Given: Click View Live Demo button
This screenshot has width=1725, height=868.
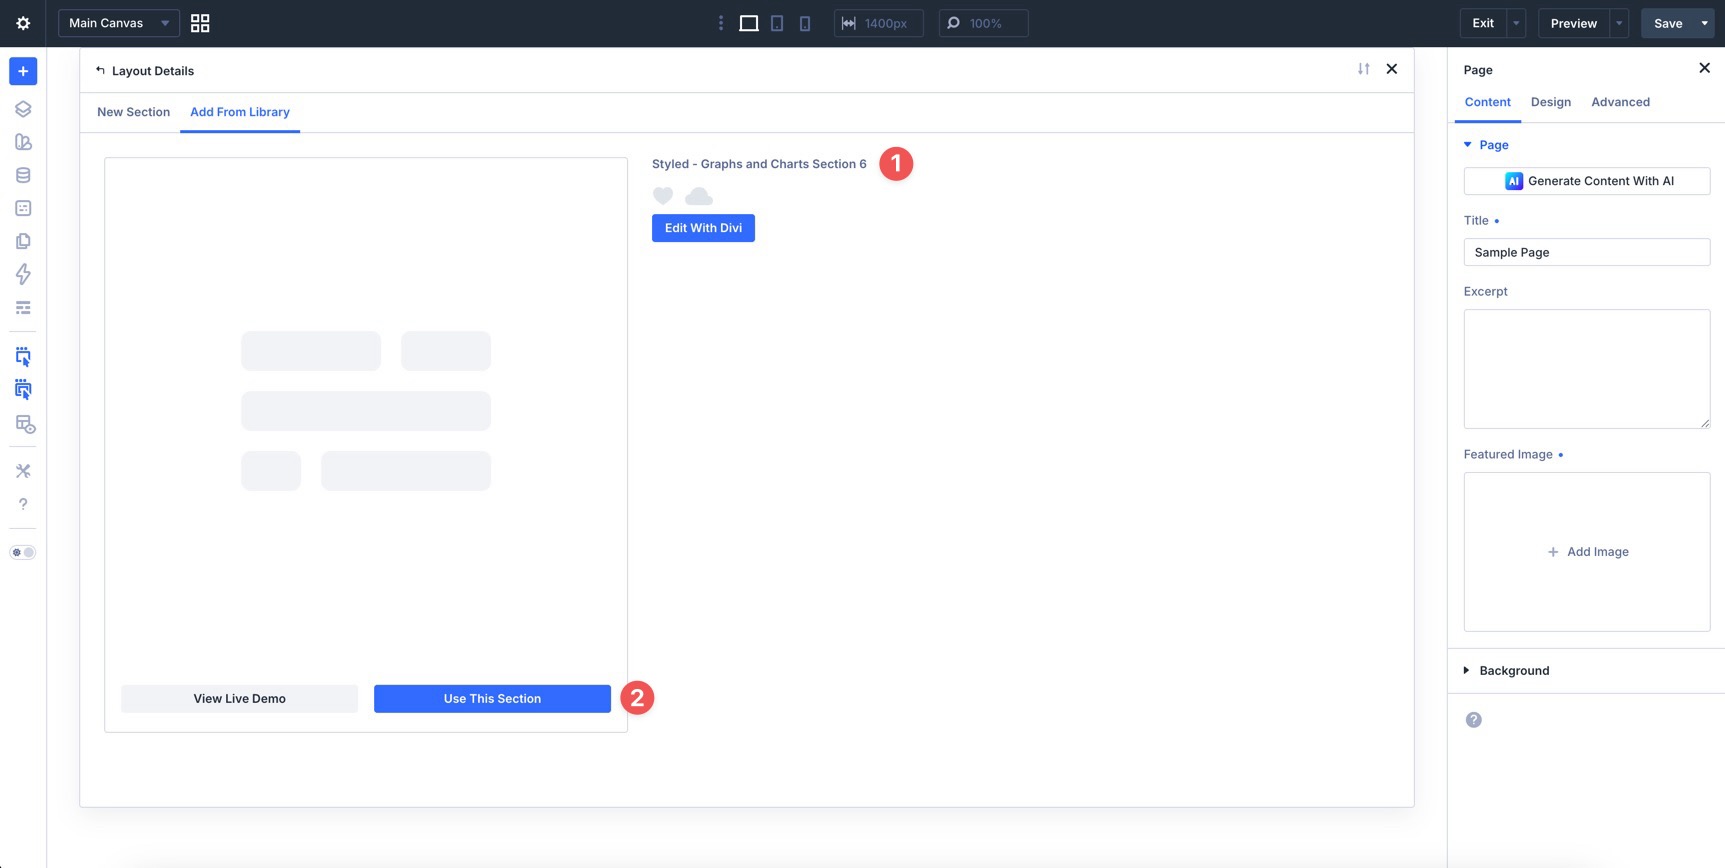Looking at the screenshot, I should tap(239, 699).
